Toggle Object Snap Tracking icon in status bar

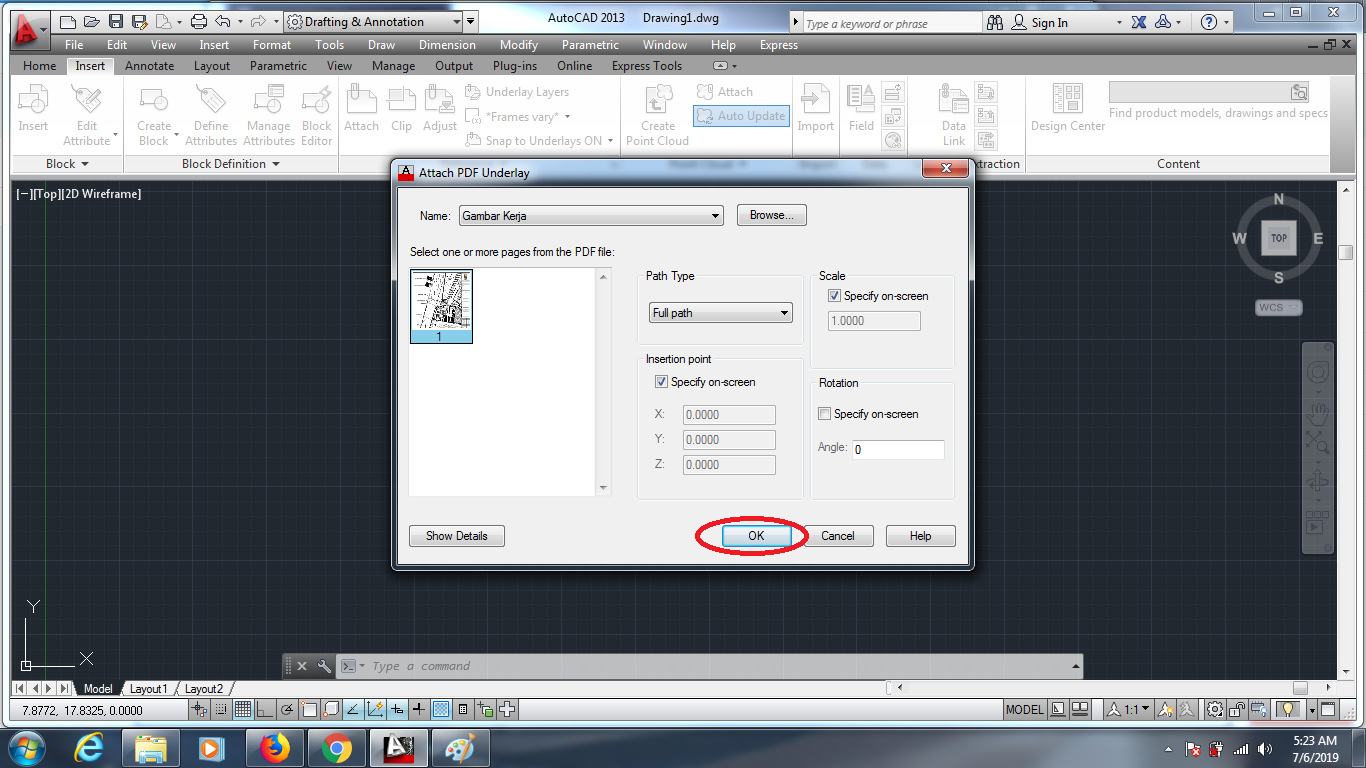(353, 710)
